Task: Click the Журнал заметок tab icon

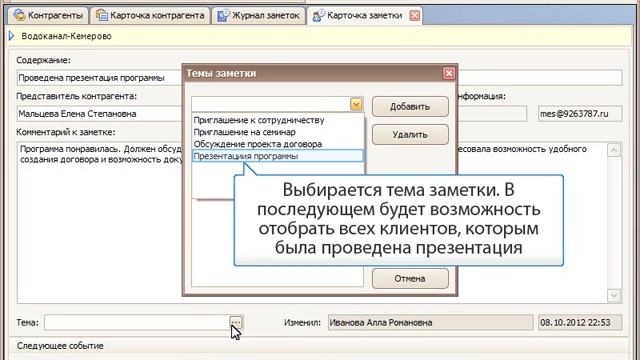Action: pyautogui.click(x=223, y=16)
